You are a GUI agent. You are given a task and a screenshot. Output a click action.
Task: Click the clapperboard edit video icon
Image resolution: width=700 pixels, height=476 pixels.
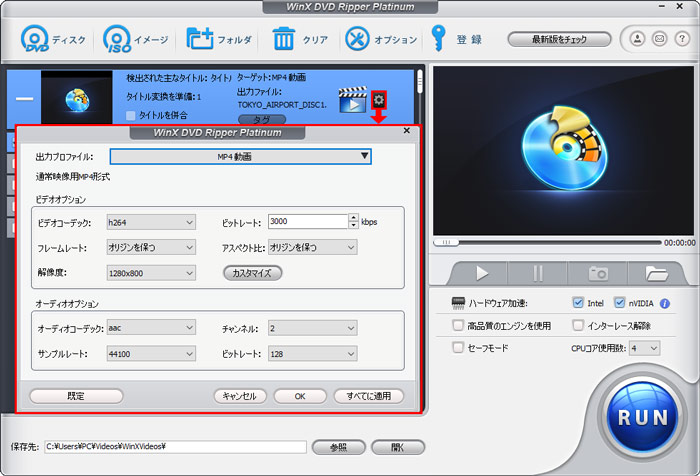click(352, 100)
